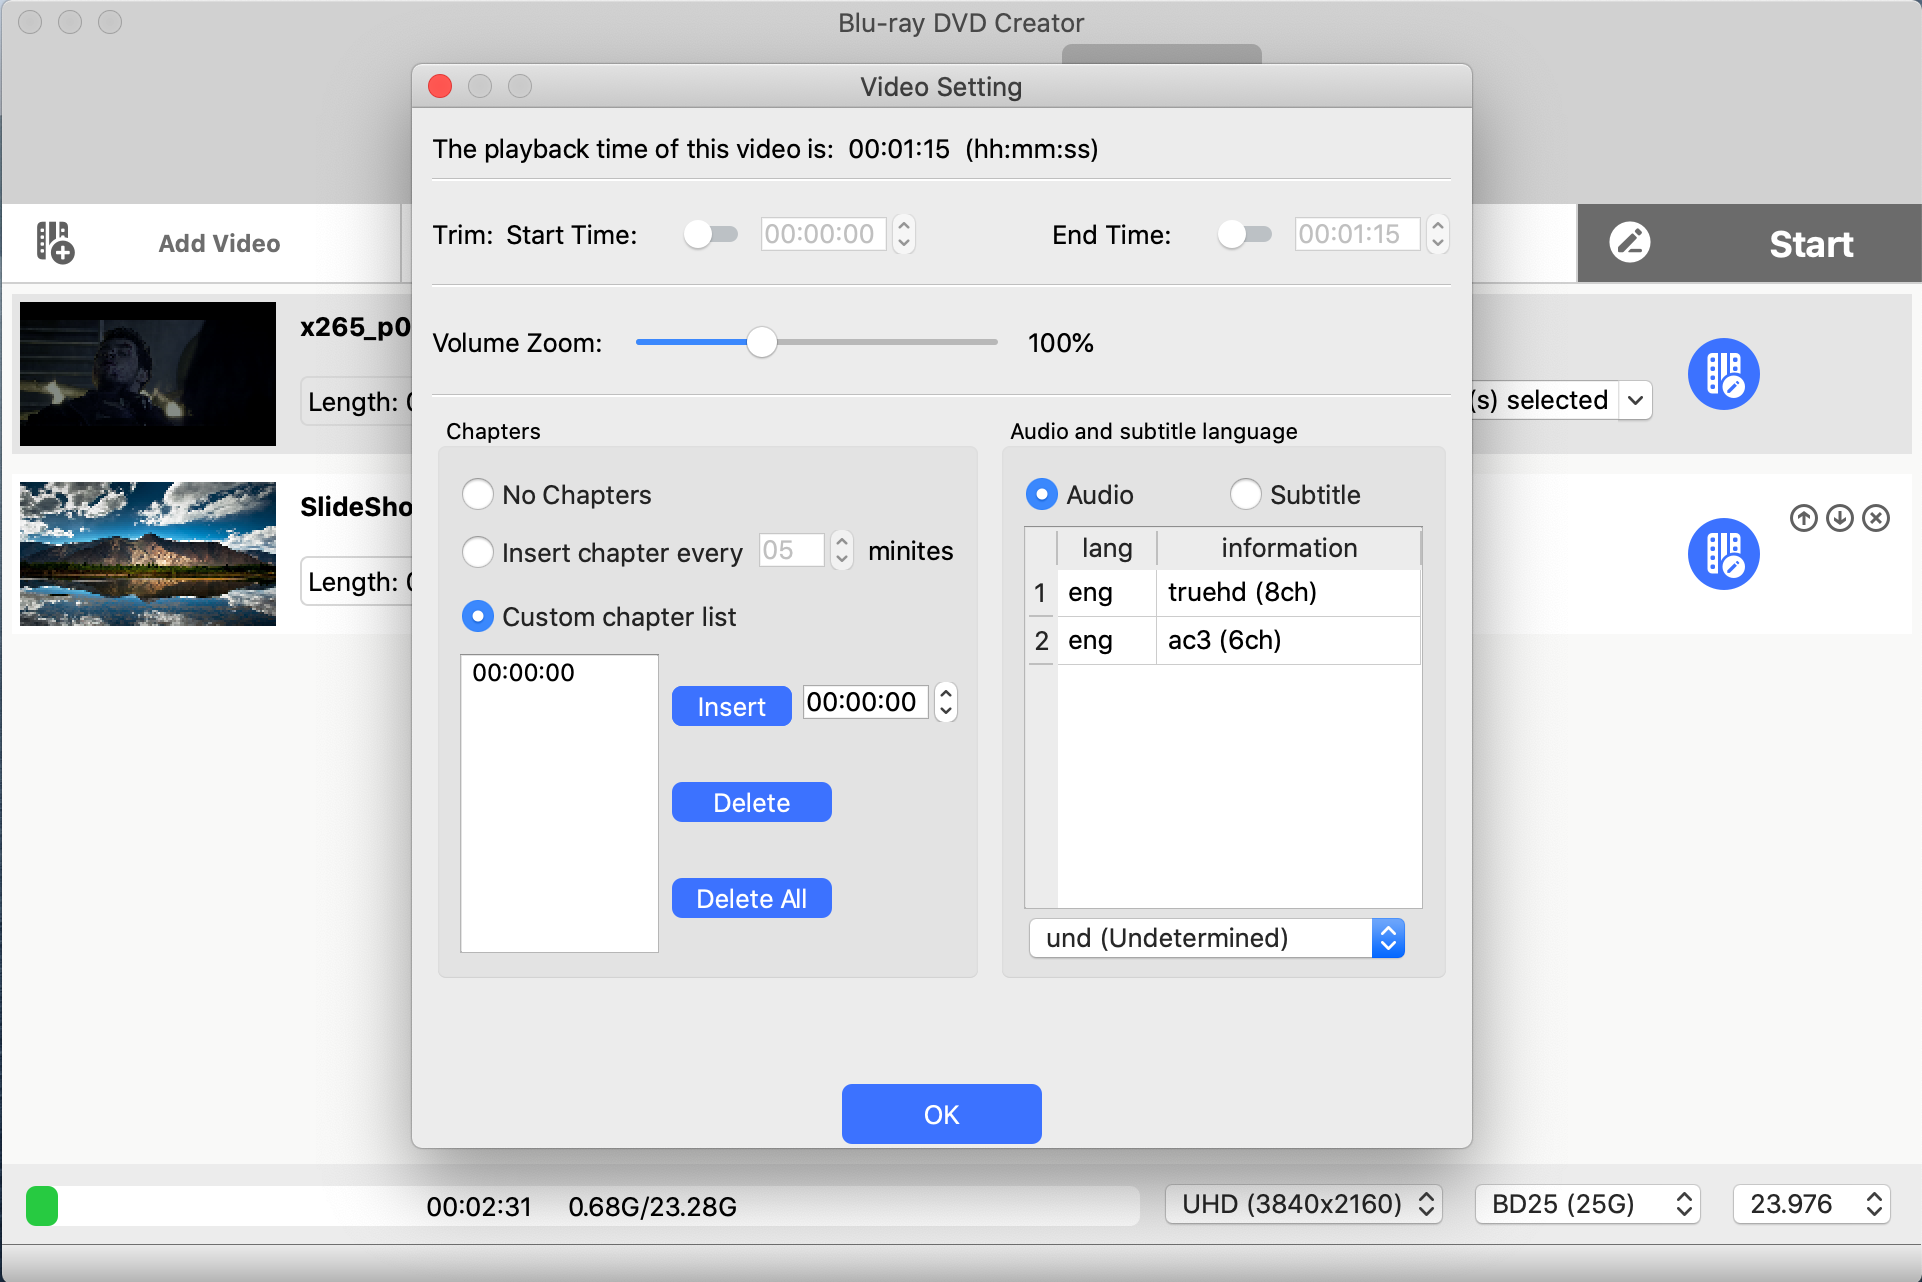Select the Subtitle radio button
This screenshot has height=1282, width=1922.
1246,495
